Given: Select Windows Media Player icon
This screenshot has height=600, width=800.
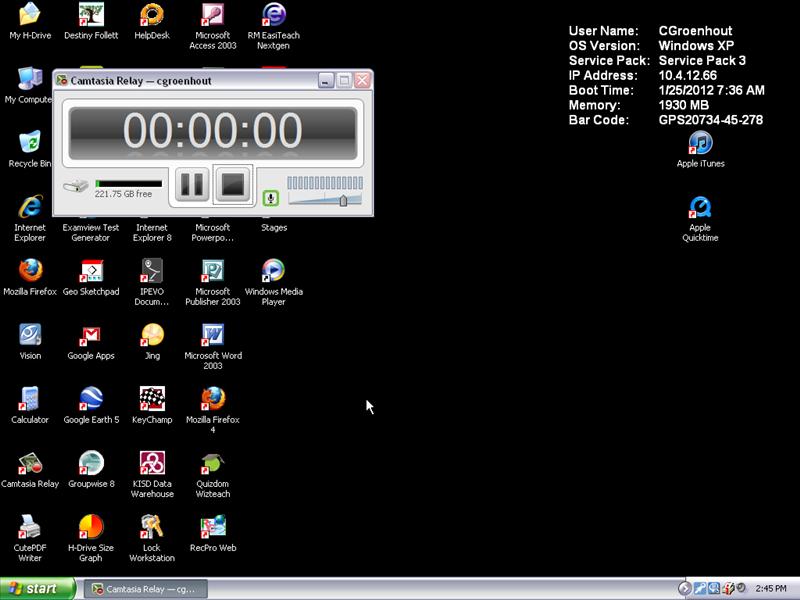Looking at the screenshot, I should pyautogui.click(x=274, y=282).
